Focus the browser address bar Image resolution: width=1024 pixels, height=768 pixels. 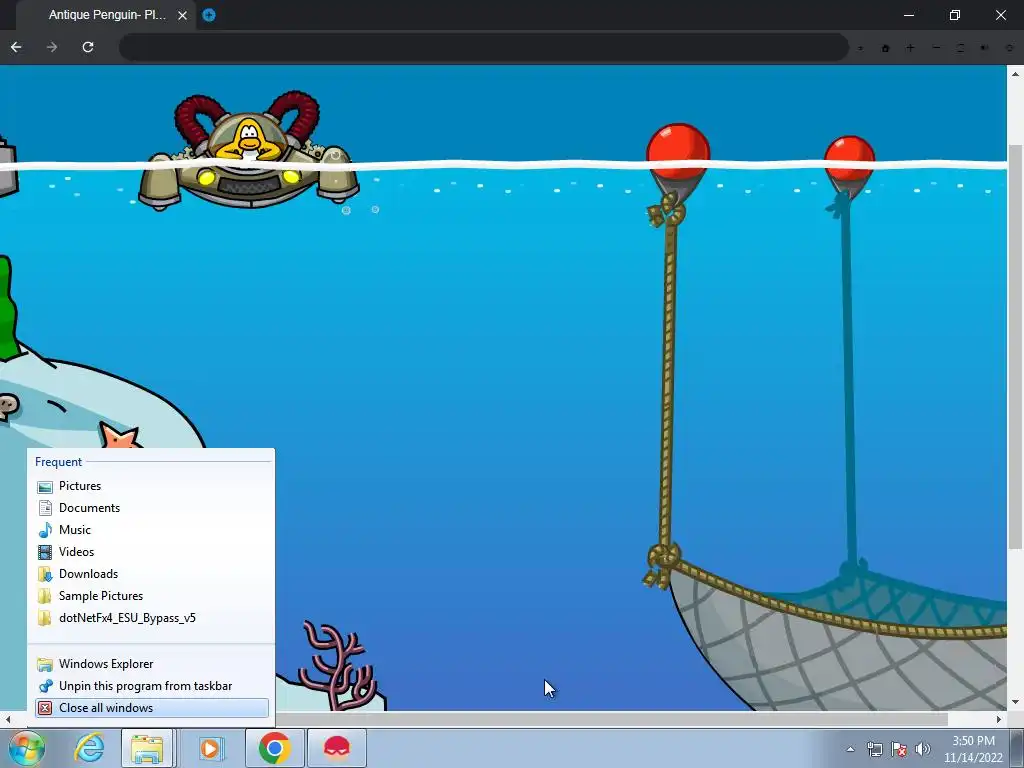[484, 47]
